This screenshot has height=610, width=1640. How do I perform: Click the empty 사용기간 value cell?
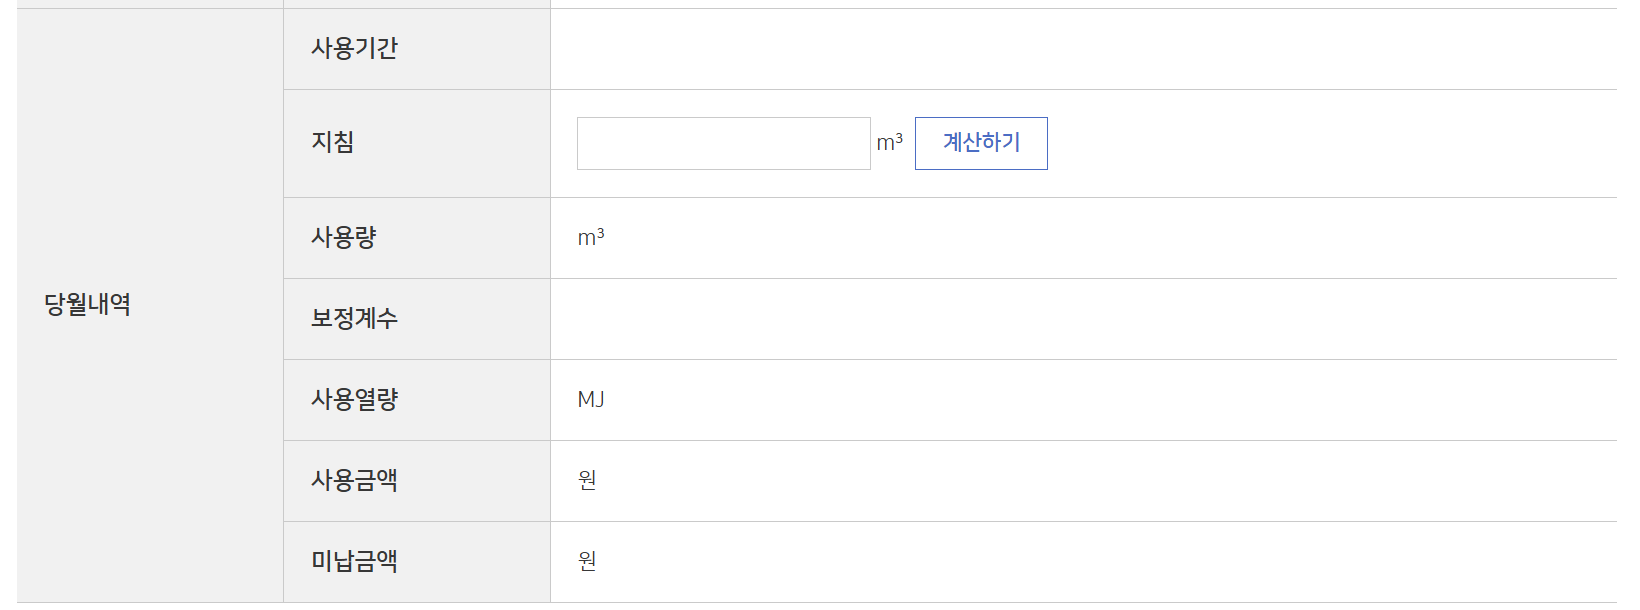pos(1084,49)
